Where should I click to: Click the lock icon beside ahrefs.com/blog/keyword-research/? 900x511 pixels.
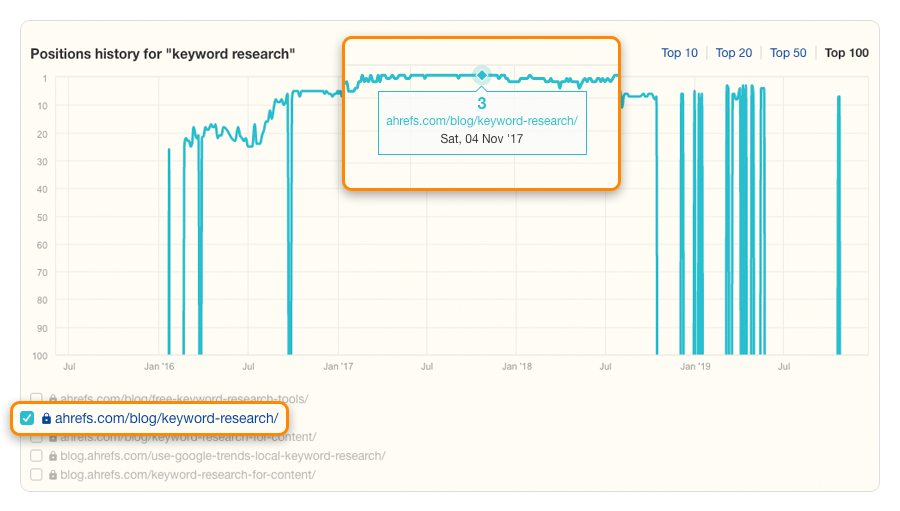[x=46, y=419]
